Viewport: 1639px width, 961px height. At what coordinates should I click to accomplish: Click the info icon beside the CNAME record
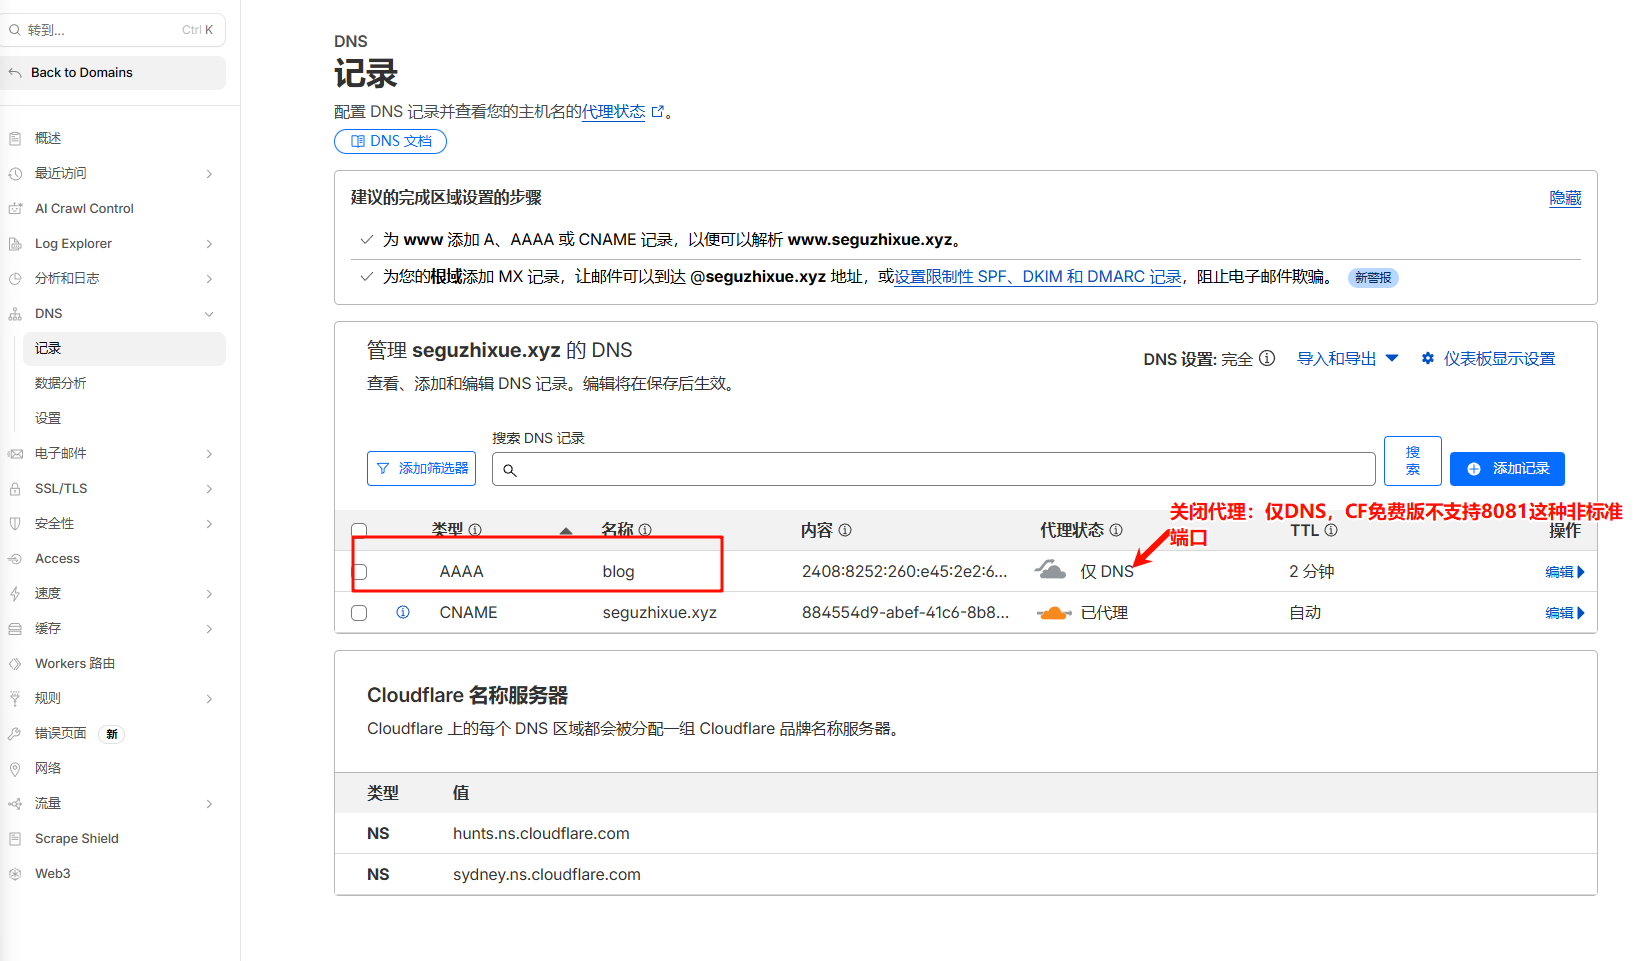pos(403,612)
